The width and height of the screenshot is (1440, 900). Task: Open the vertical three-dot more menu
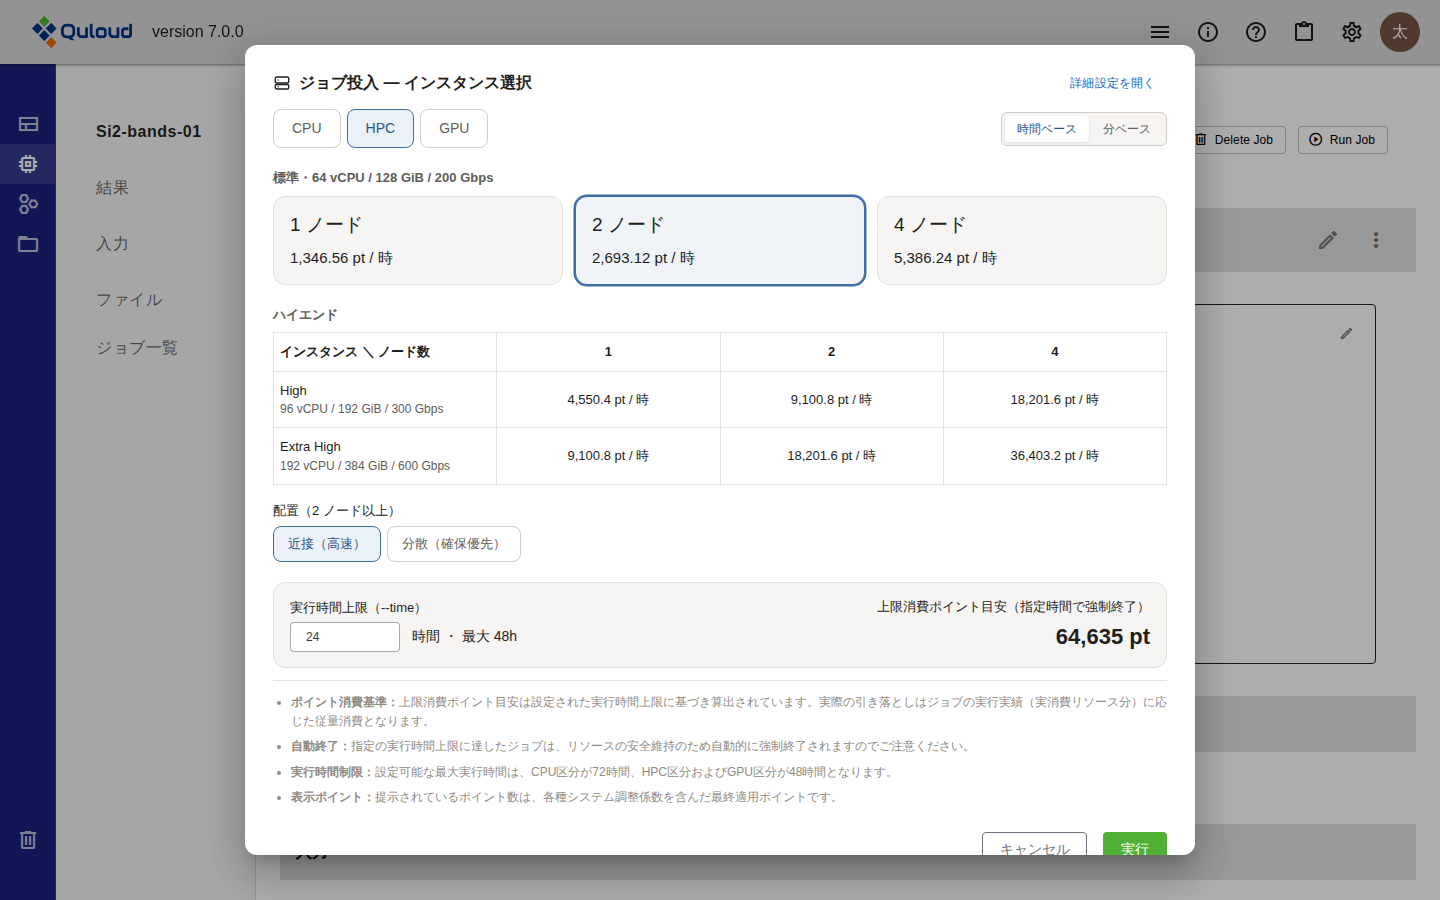coord(1376,240)
